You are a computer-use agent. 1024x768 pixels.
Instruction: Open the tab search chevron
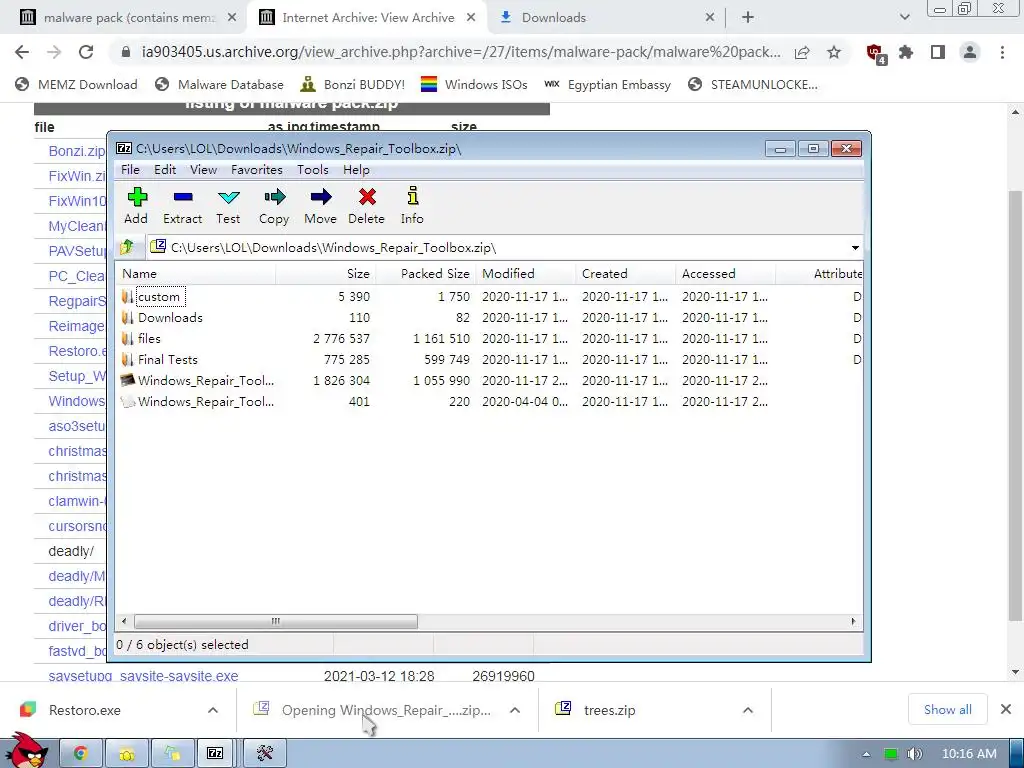tap(904, 18)
